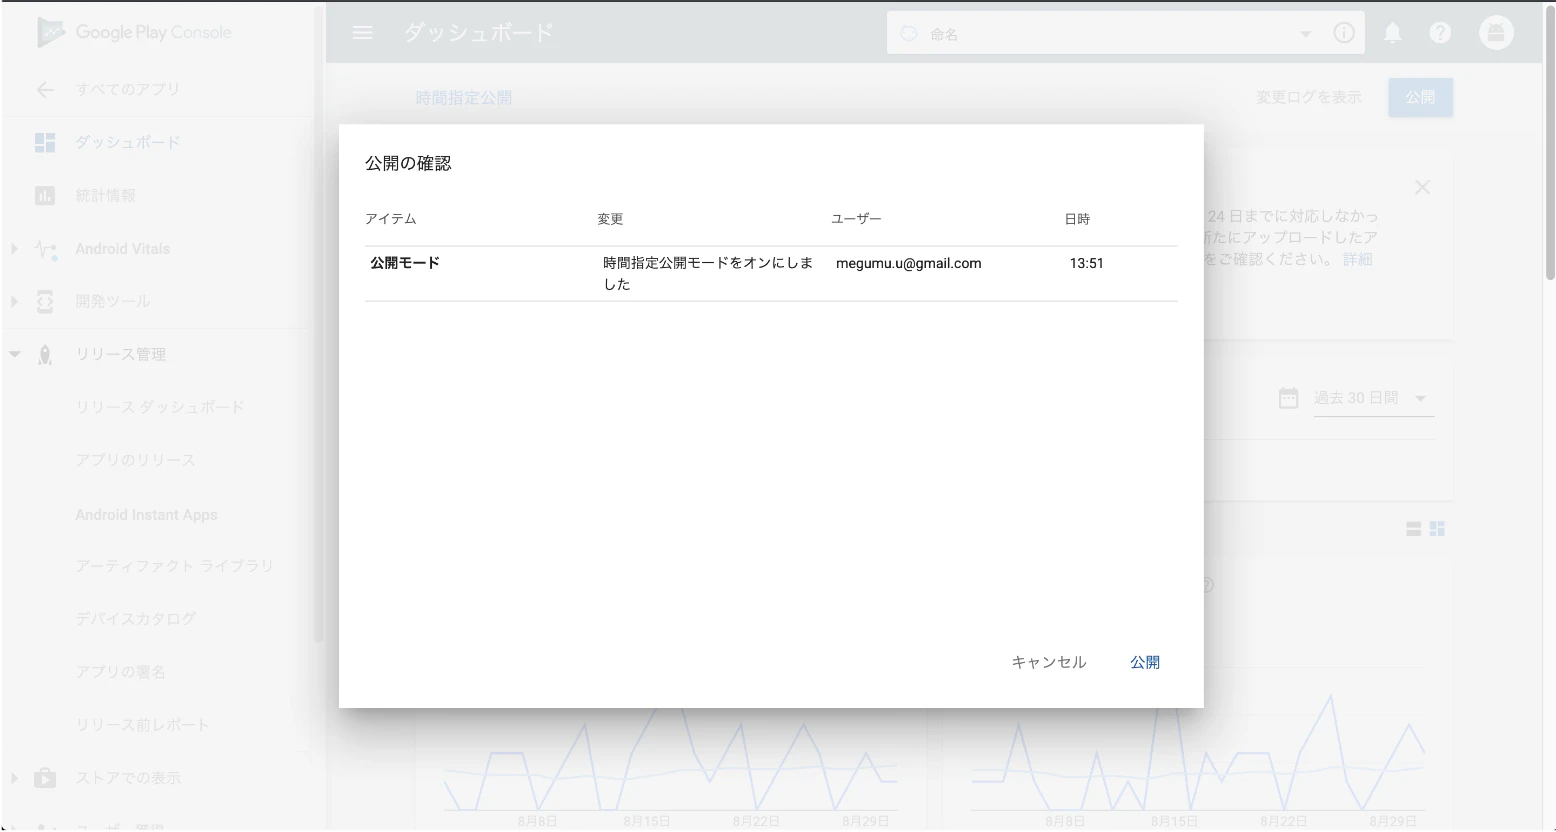Confirm with the 公開 button in dialog
The height and width of the screenshot is (832, 1556).
click(1145, 662)
